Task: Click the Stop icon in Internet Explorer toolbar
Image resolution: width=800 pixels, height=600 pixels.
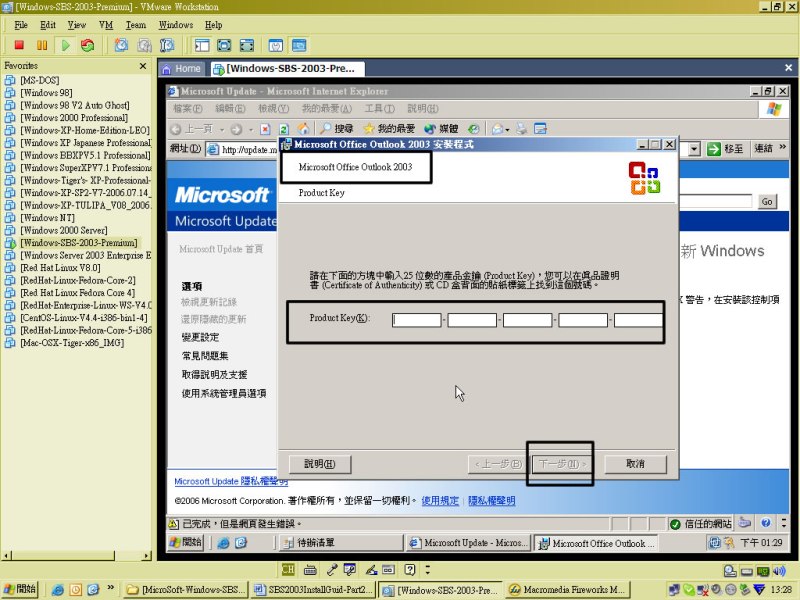Action: click(265, 129)
